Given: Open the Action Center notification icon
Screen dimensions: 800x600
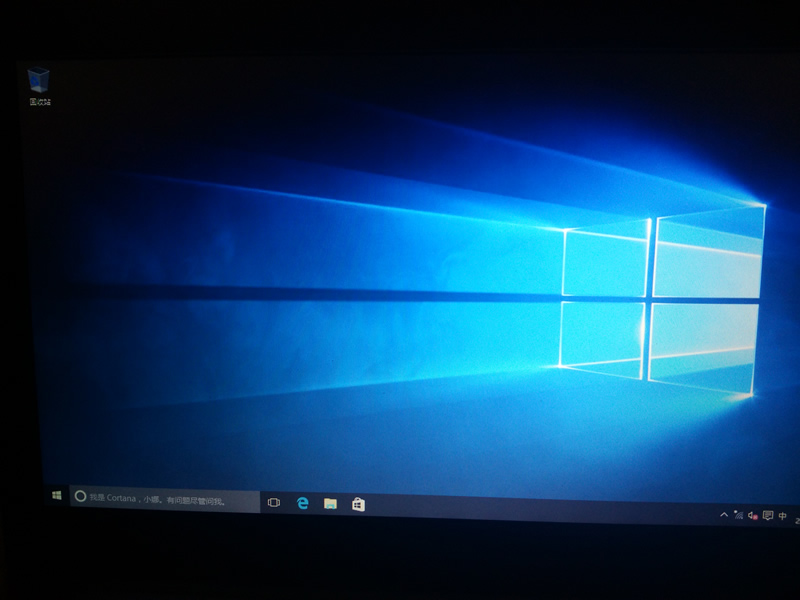Looking at the screenshot, I should pyautogui.click(x=767, y=516).
